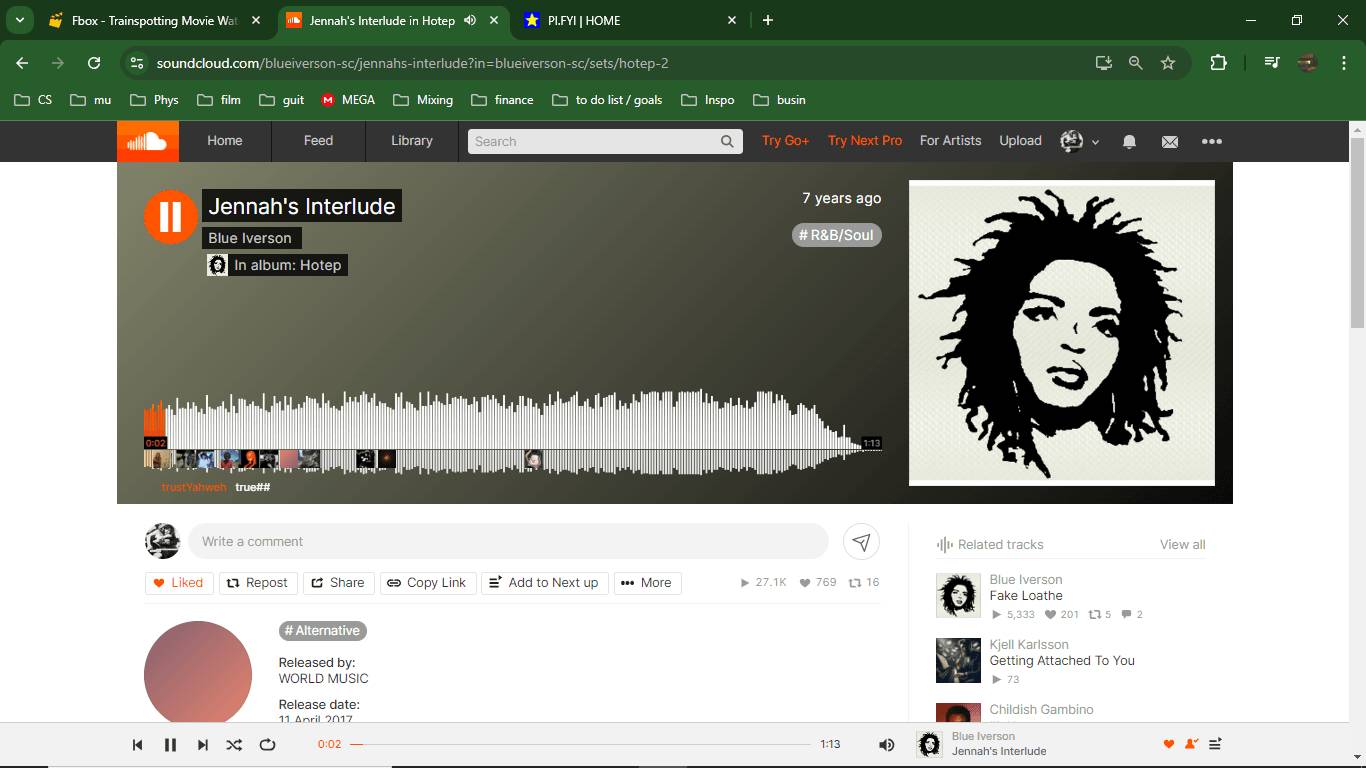Open the Library tab
The image size is (1366, 768).
coord(412,141)
